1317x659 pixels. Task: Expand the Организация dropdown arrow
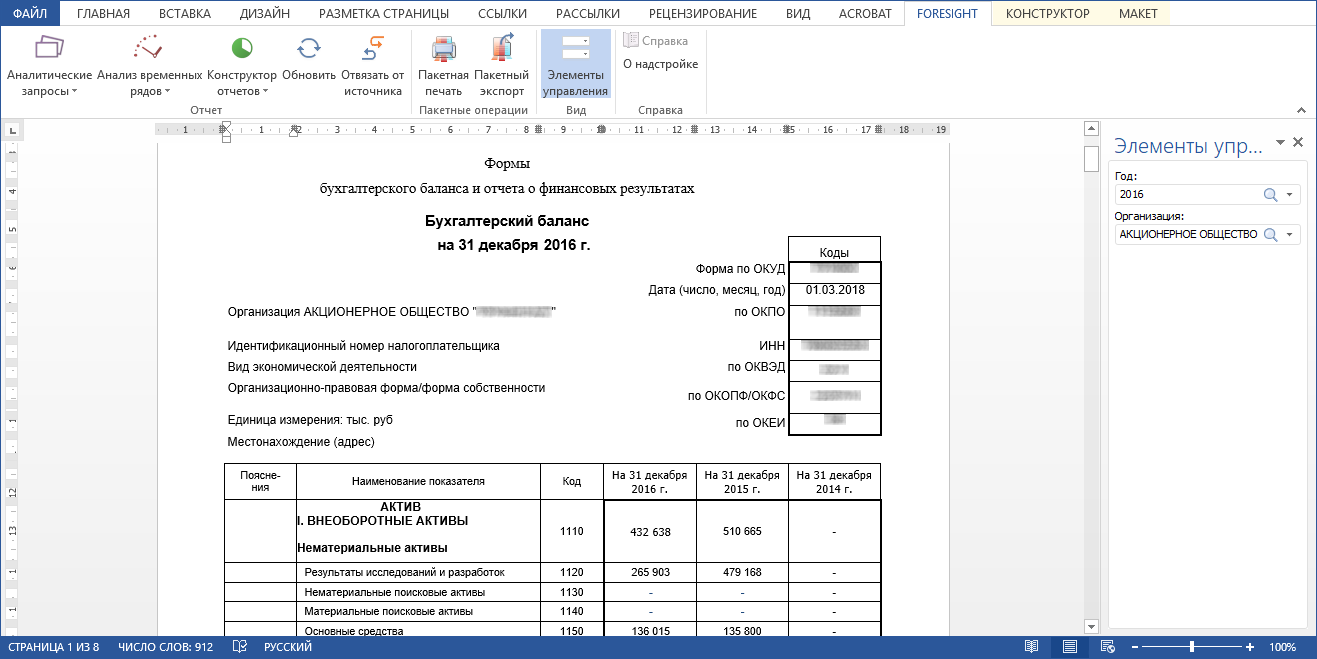pos(1289,234)
